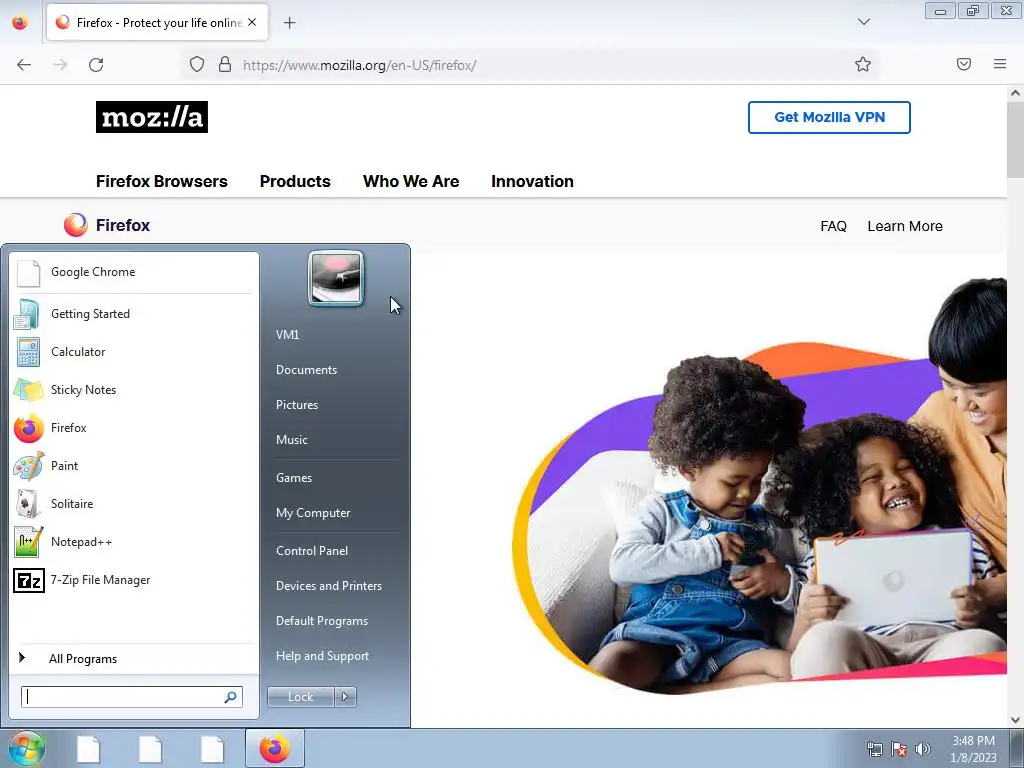This screenshot has height=768, width=1024.
Task: Click search magnifier in Start menu
Action: tap(231, 697)
